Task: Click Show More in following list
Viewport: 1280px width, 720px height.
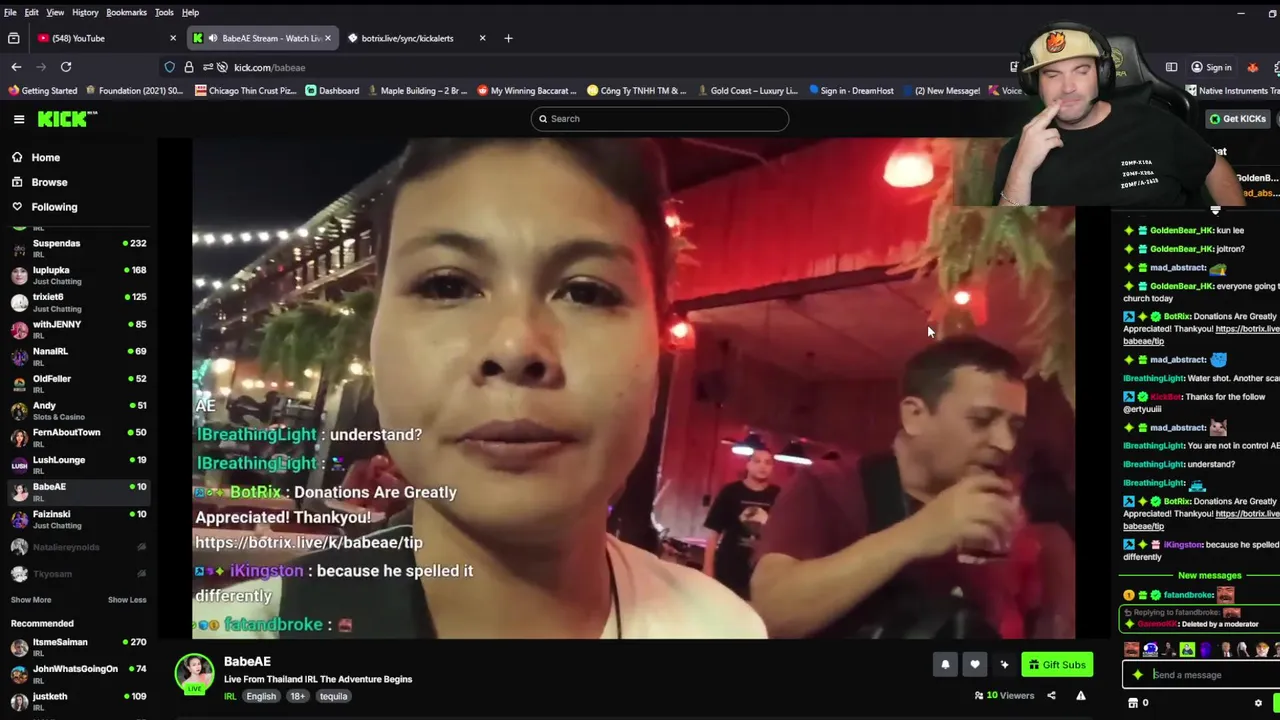Action: (31, 600)
